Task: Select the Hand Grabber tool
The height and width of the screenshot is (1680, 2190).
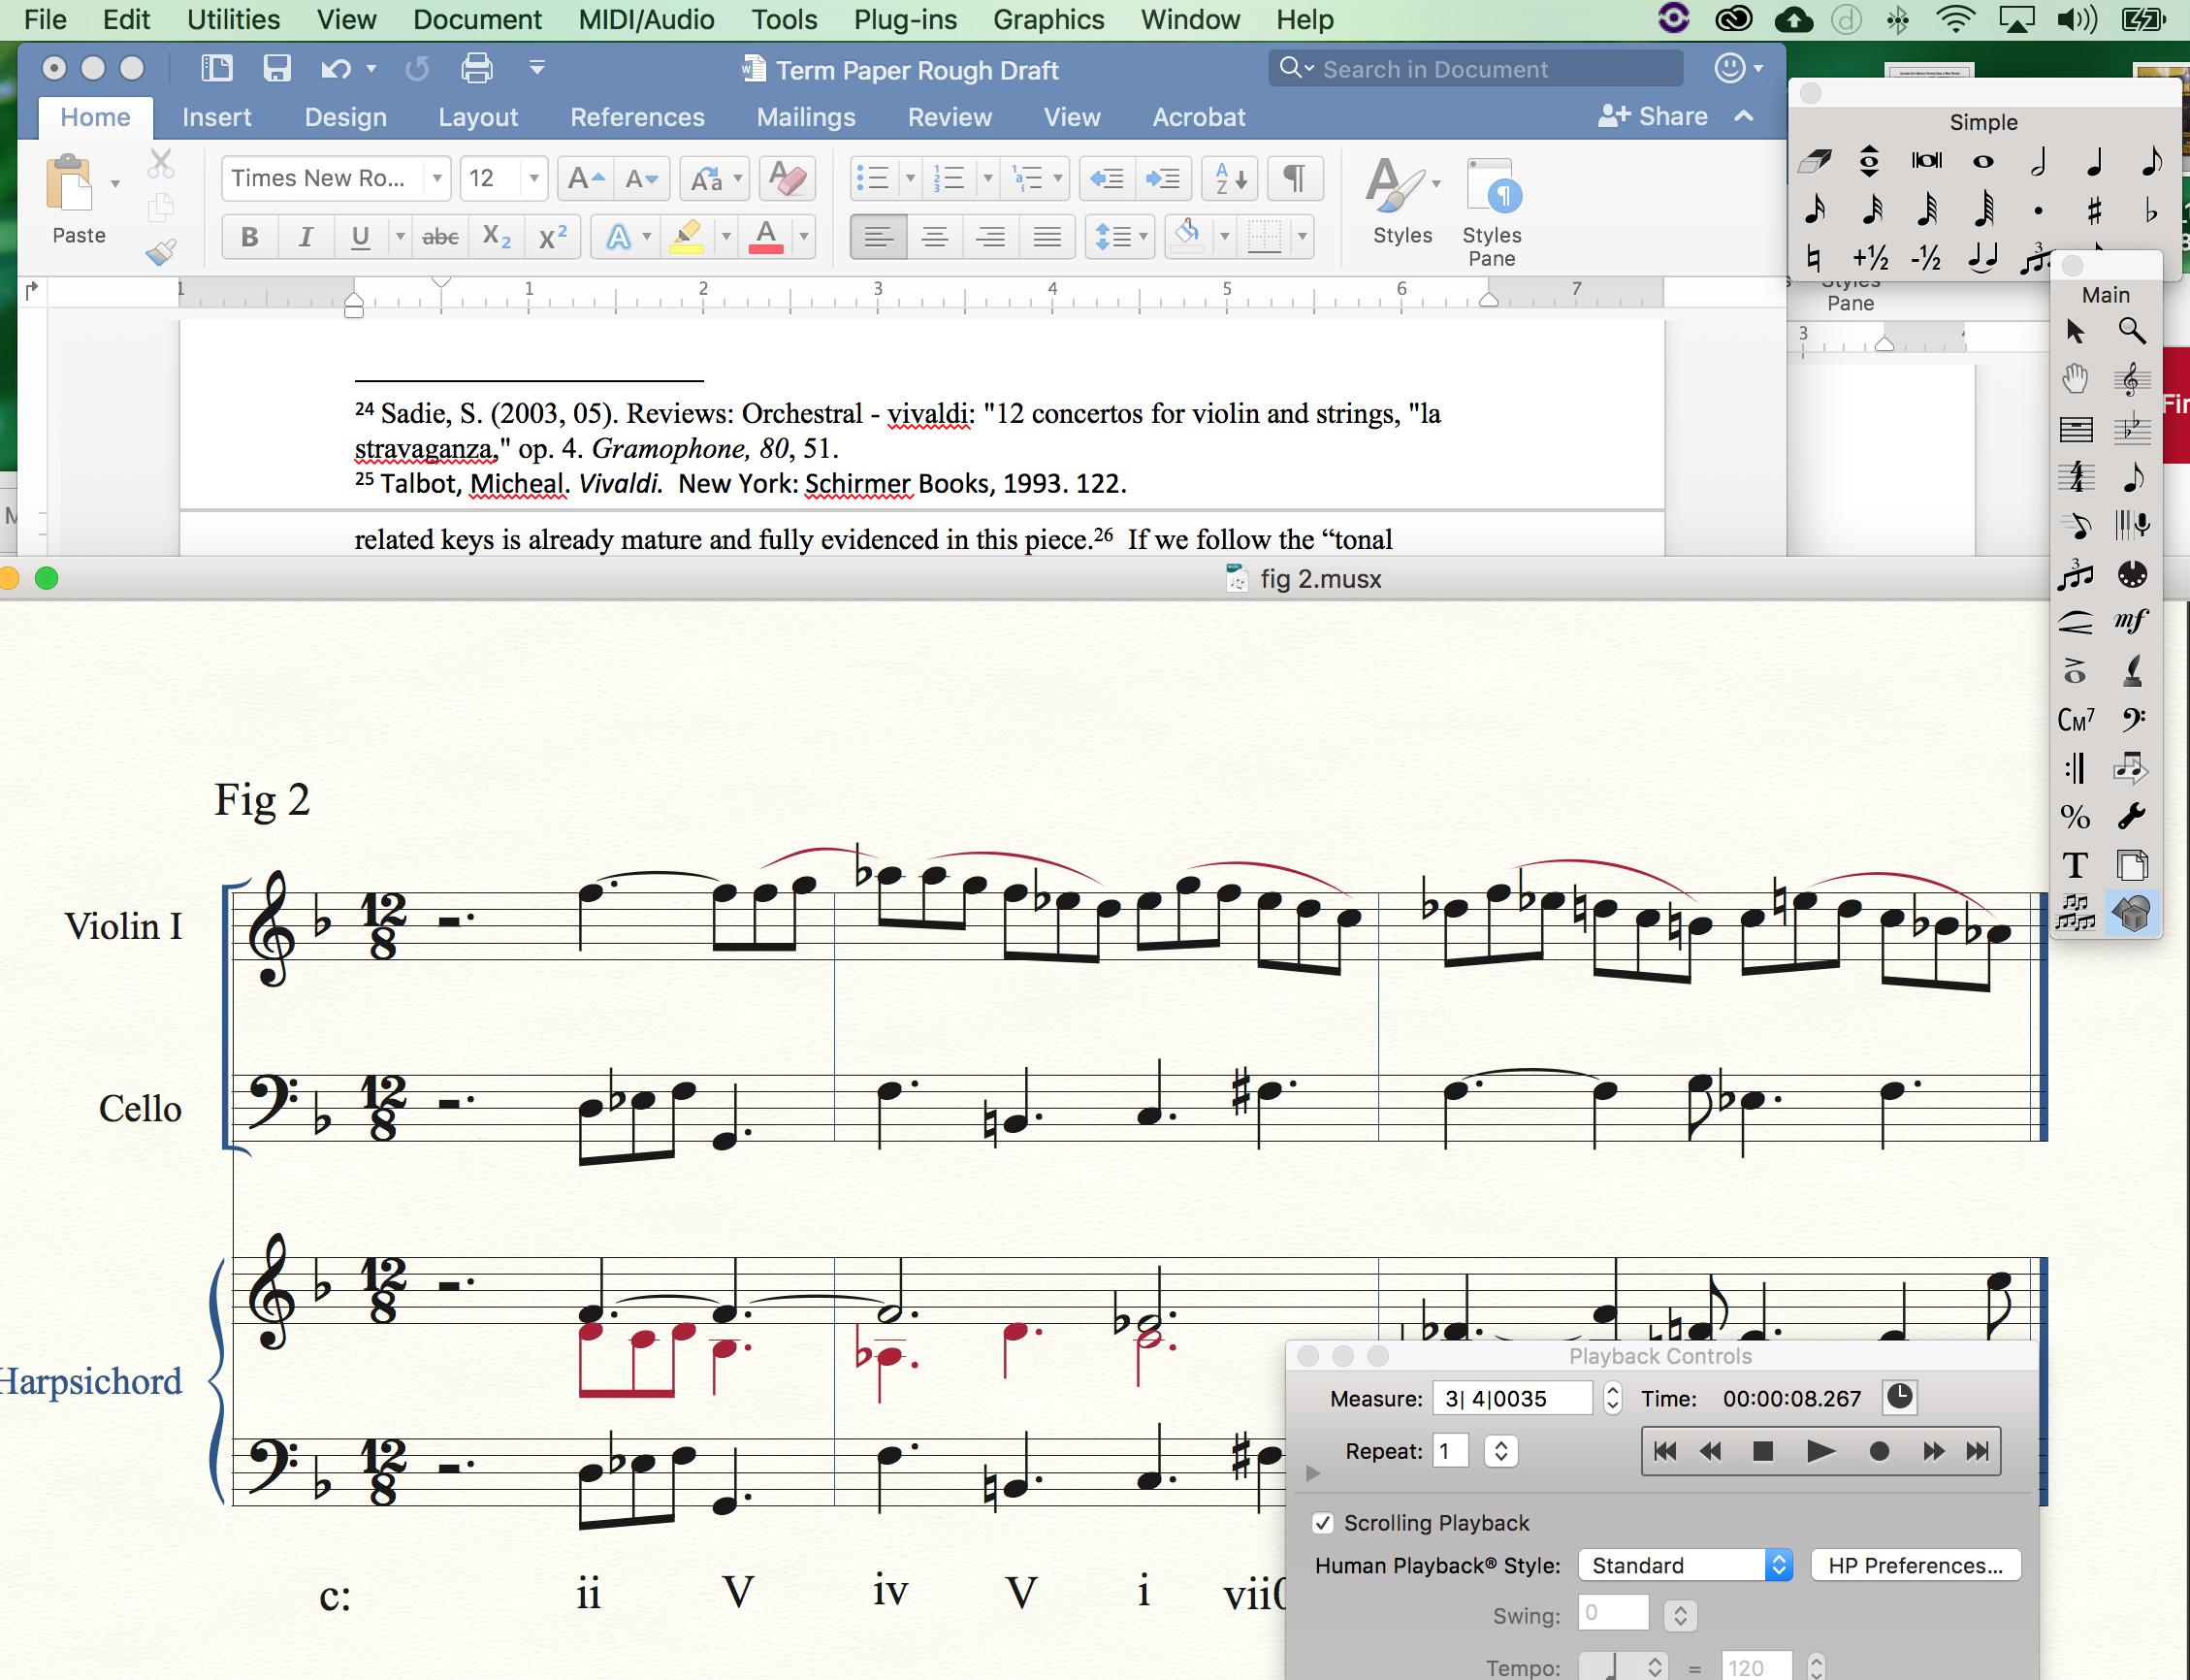Action: (x=2075, y=379)
